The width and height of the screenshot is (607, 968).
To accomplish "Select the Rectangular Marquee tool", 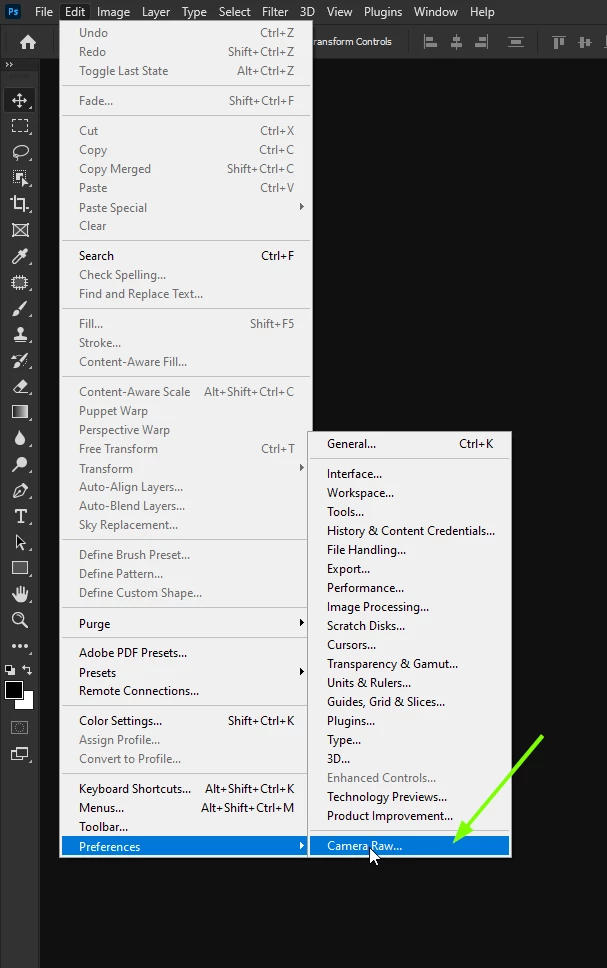I will [x=20, y=126].
